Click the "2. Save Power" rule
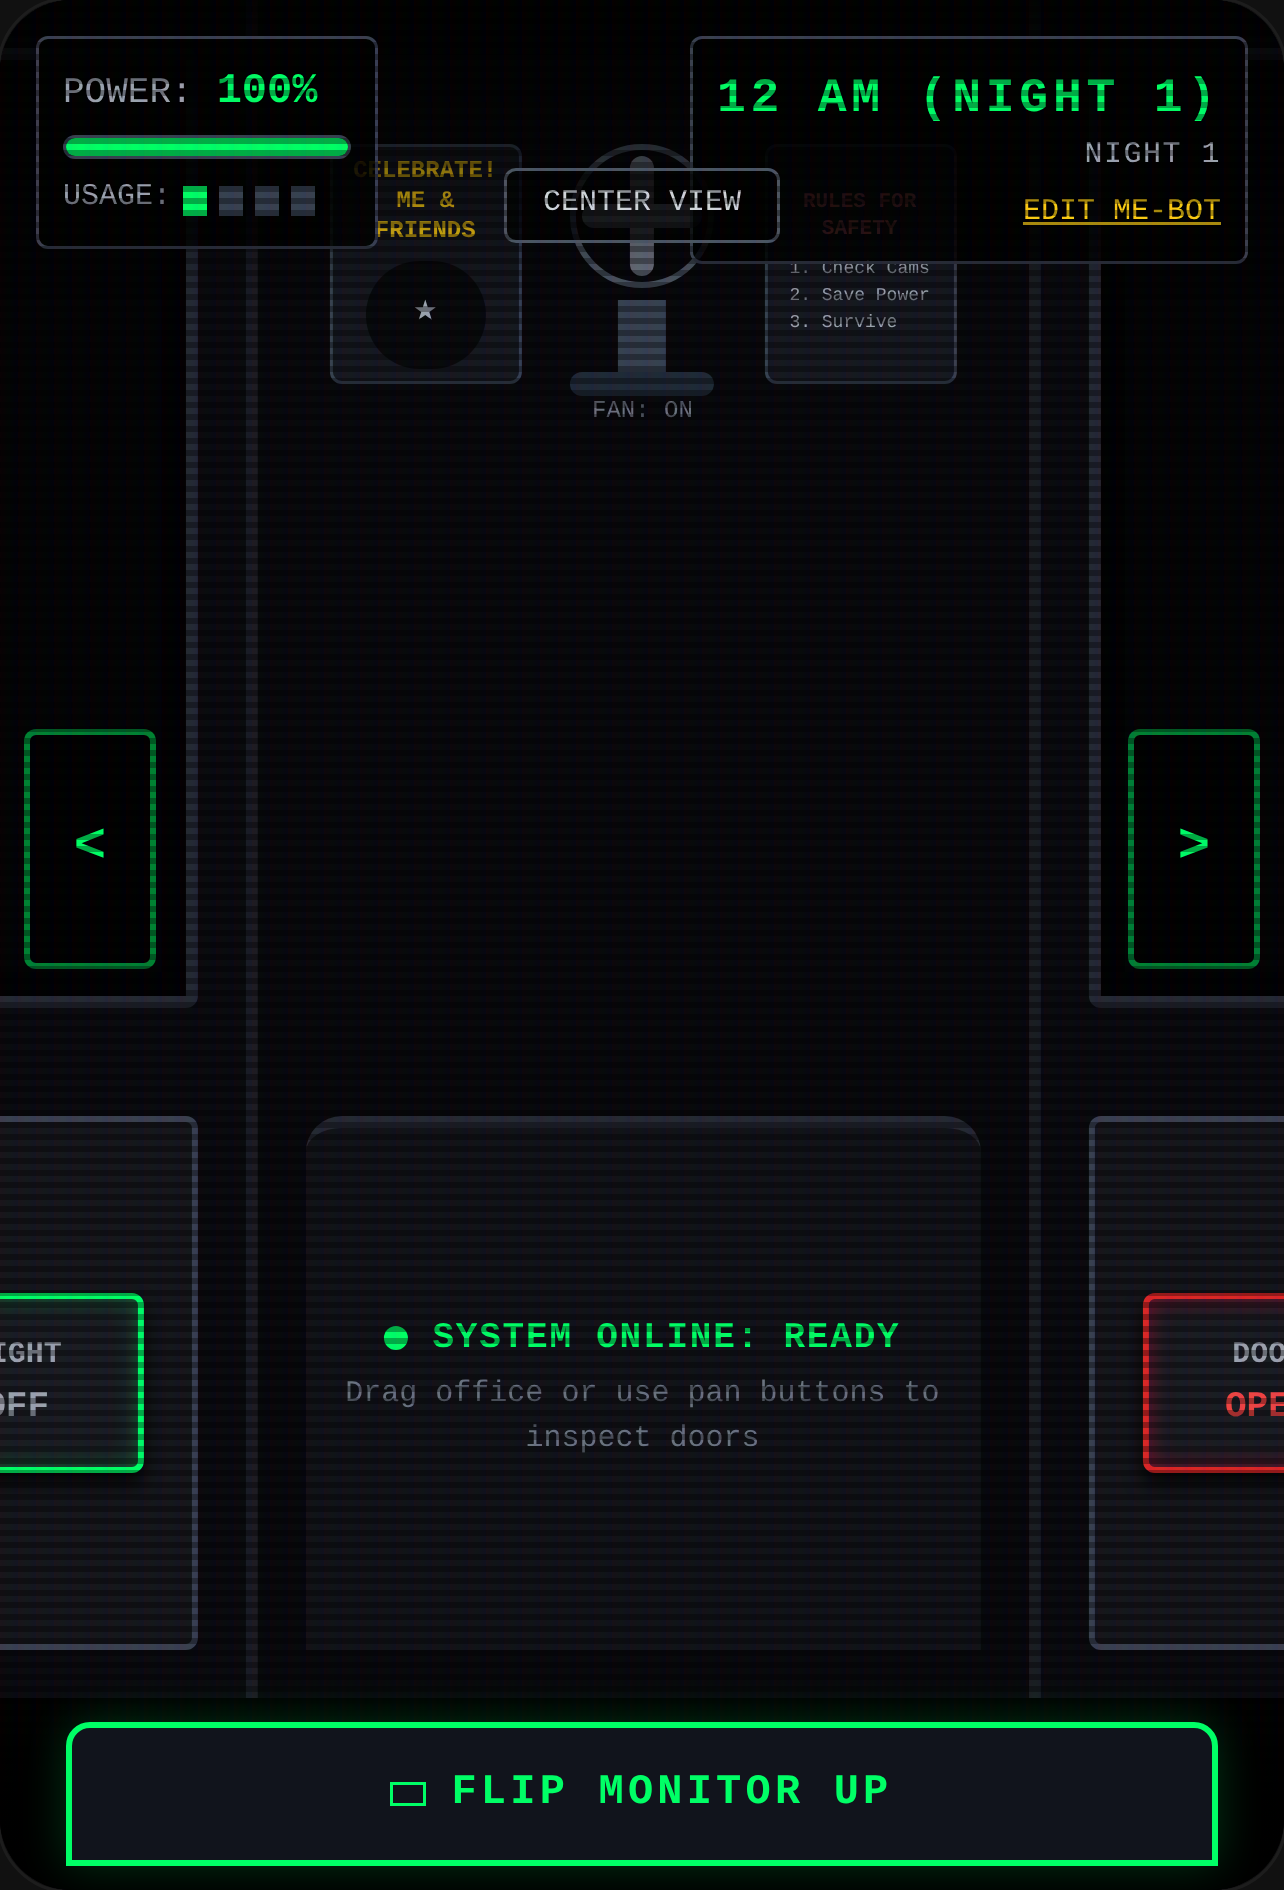The height and width of the screenshot is (1890, 1284). click(x=859, y=294)
